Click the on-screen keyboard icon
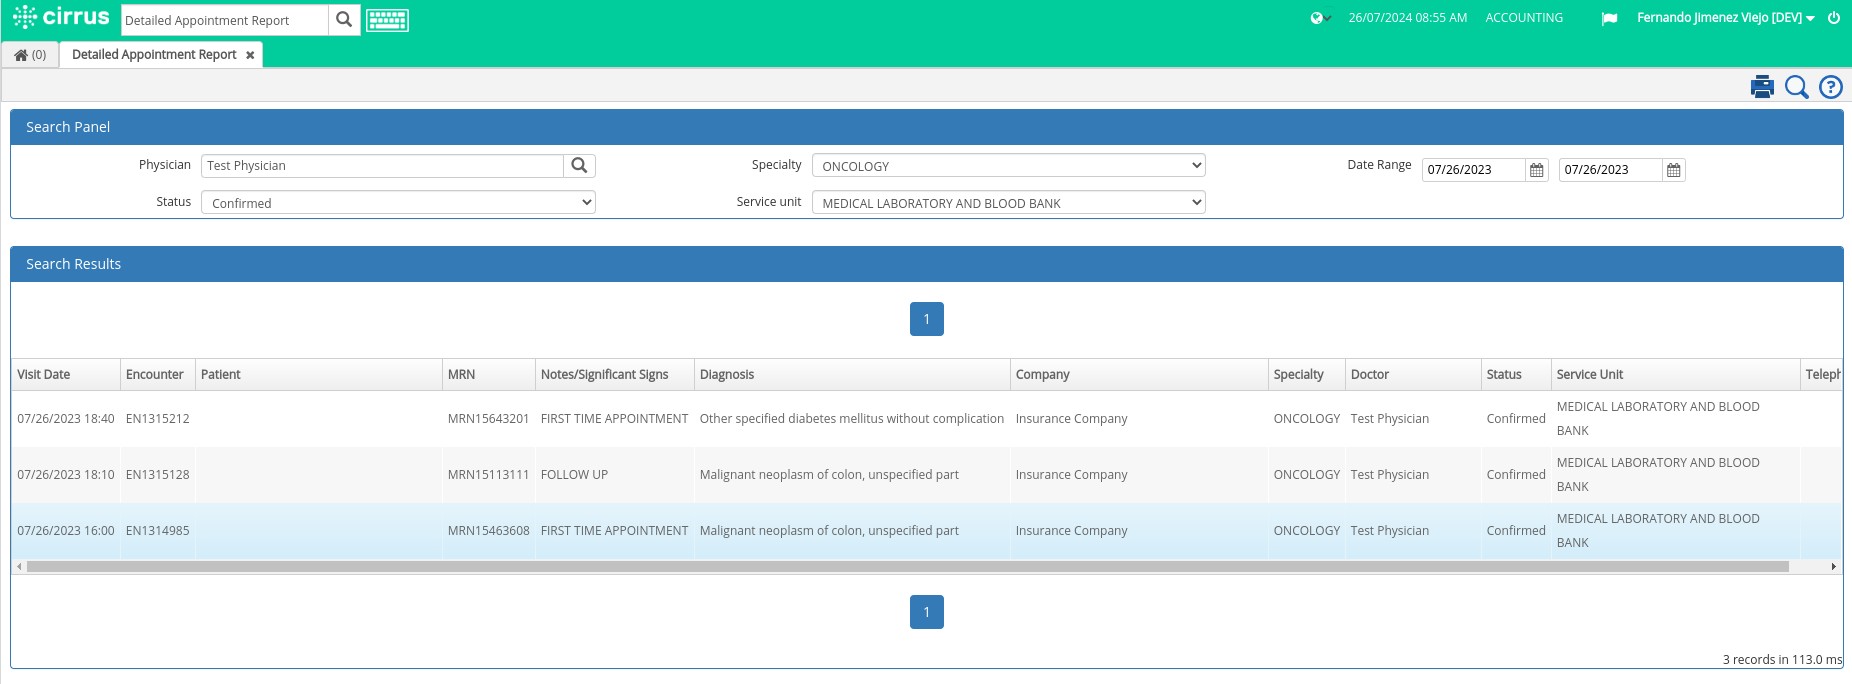Image resolution: width=1852 pixels, height=684 pixels. coord(387,20)
